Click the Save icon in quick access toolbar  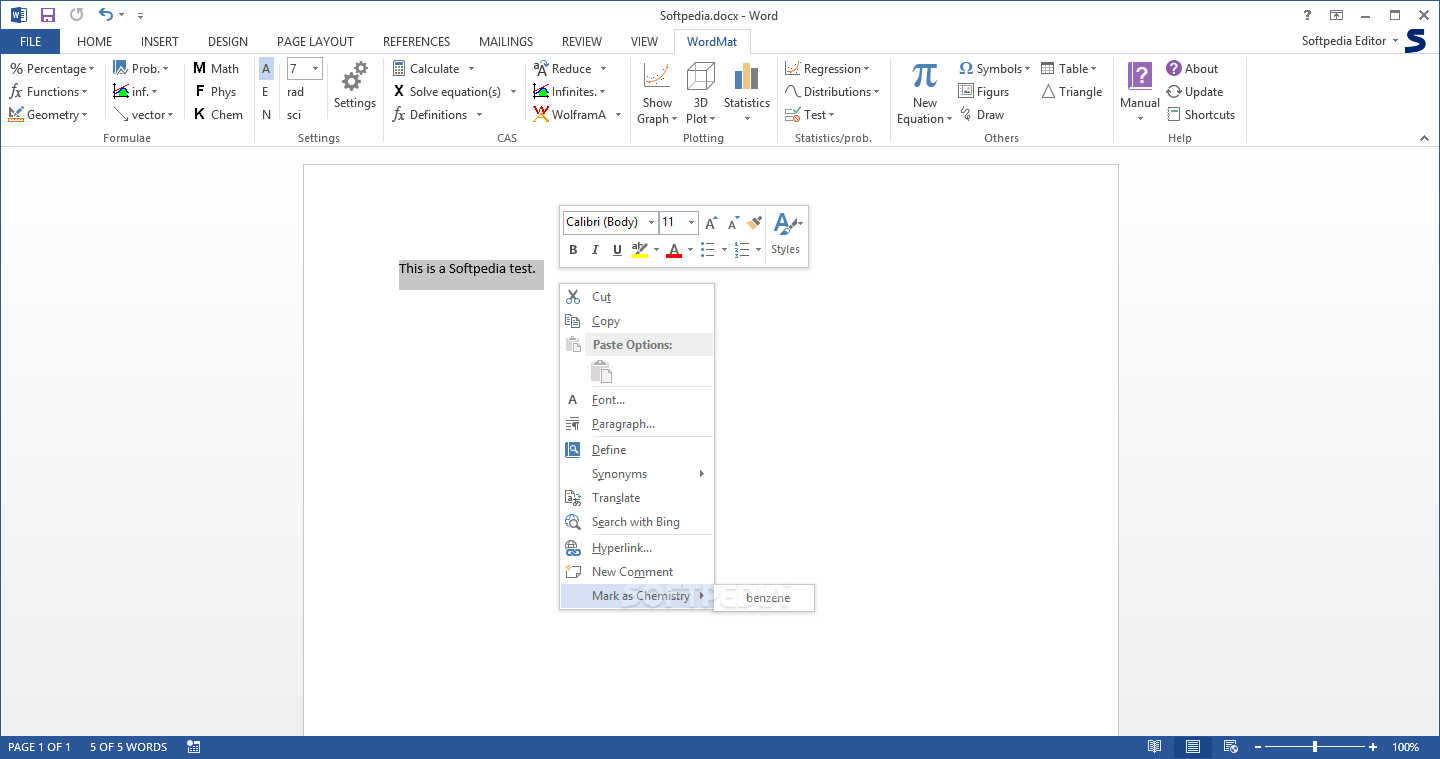(x=47, y=15)
